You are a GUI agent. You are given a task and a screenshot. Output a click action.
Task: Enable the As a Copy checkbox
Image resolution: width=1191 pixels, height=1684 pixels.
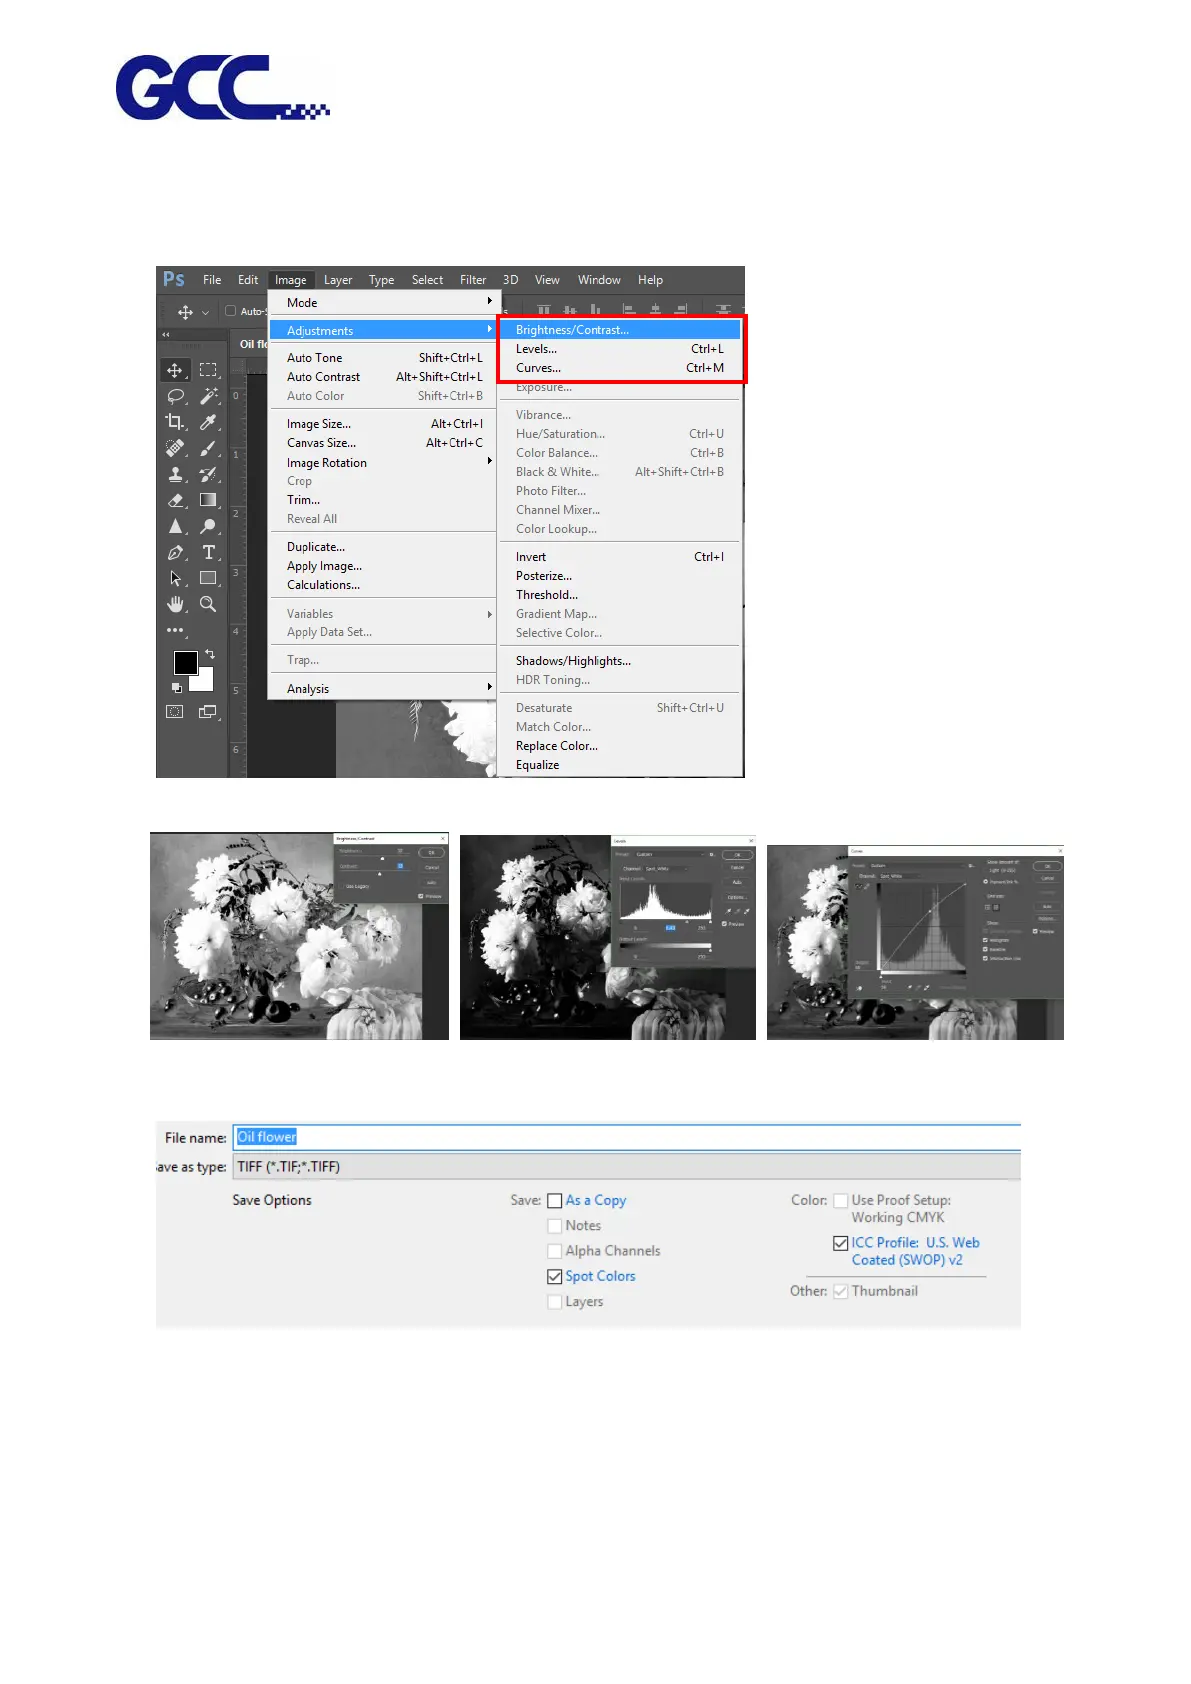(x=555, y=1201)
